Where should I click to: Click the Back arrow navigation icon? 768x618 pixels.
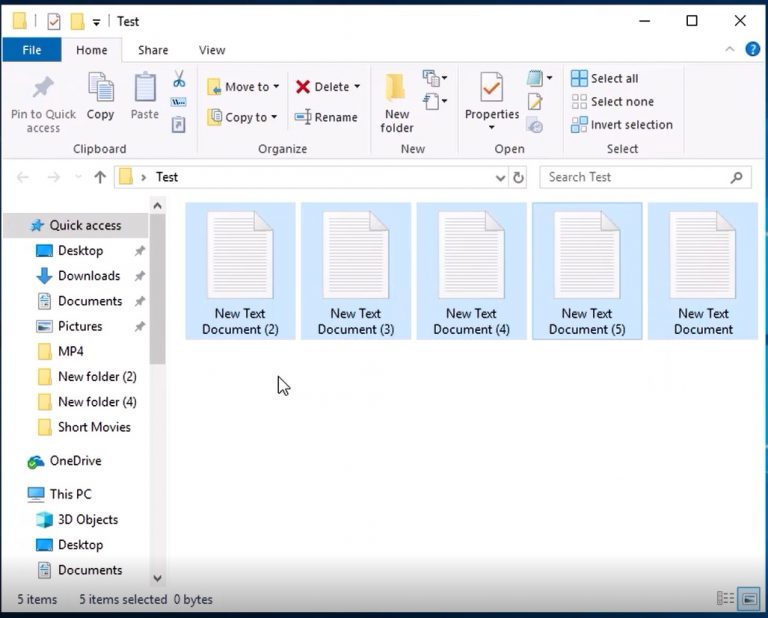tap(23, 177)
